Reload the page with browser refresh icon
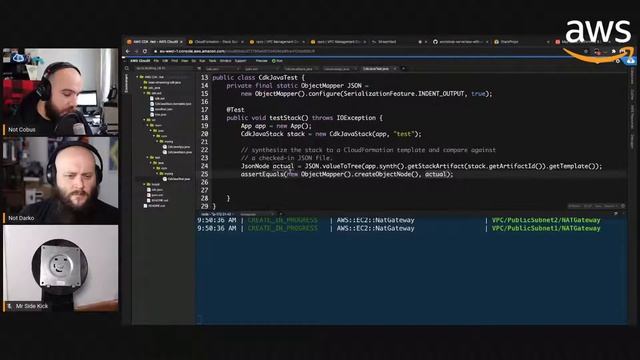This screenshot has width=640, height=360. (145, 51)
